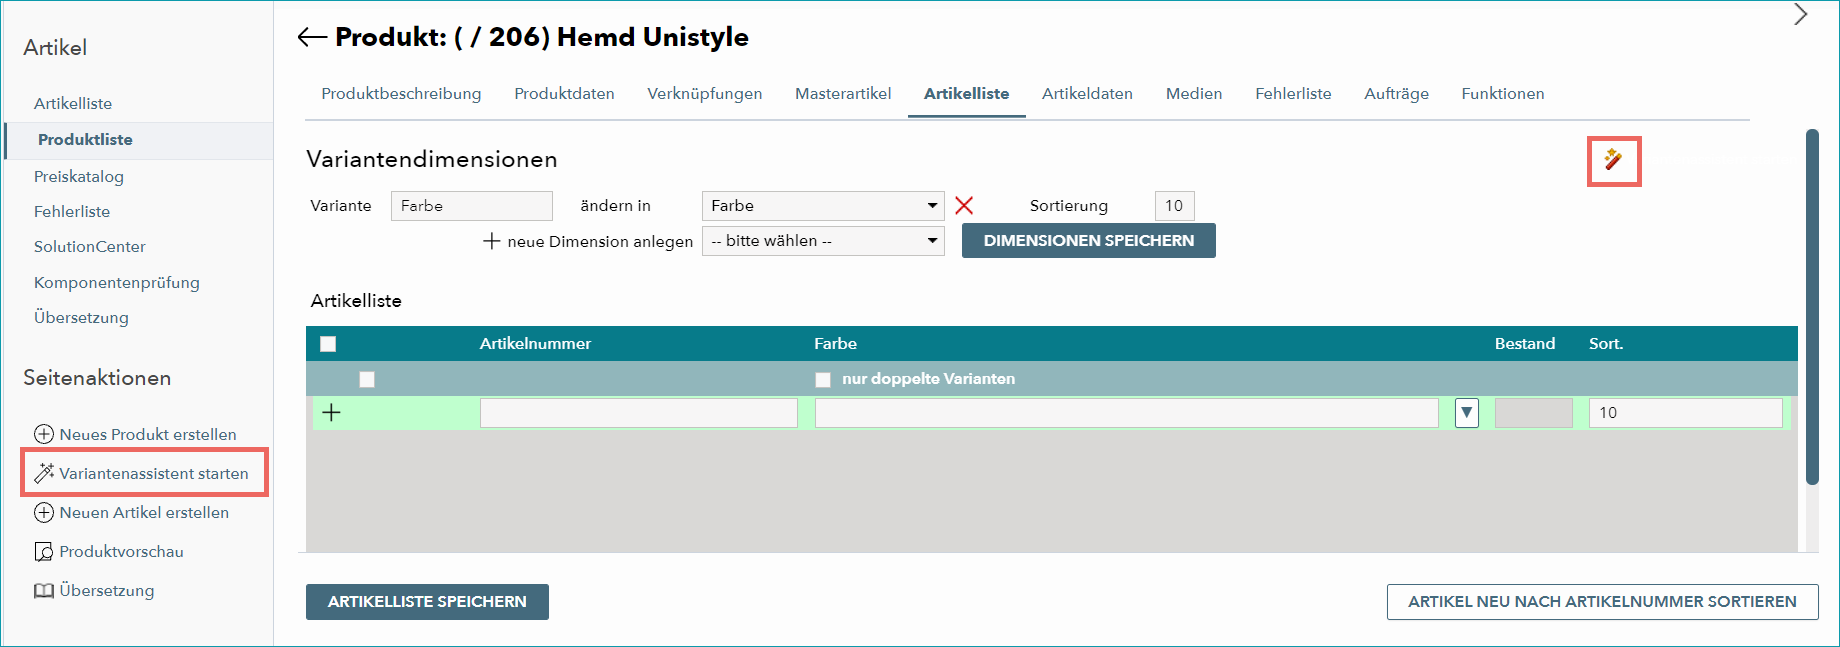
Task: Open the Medien tab
Action: tap(1194, 94)
